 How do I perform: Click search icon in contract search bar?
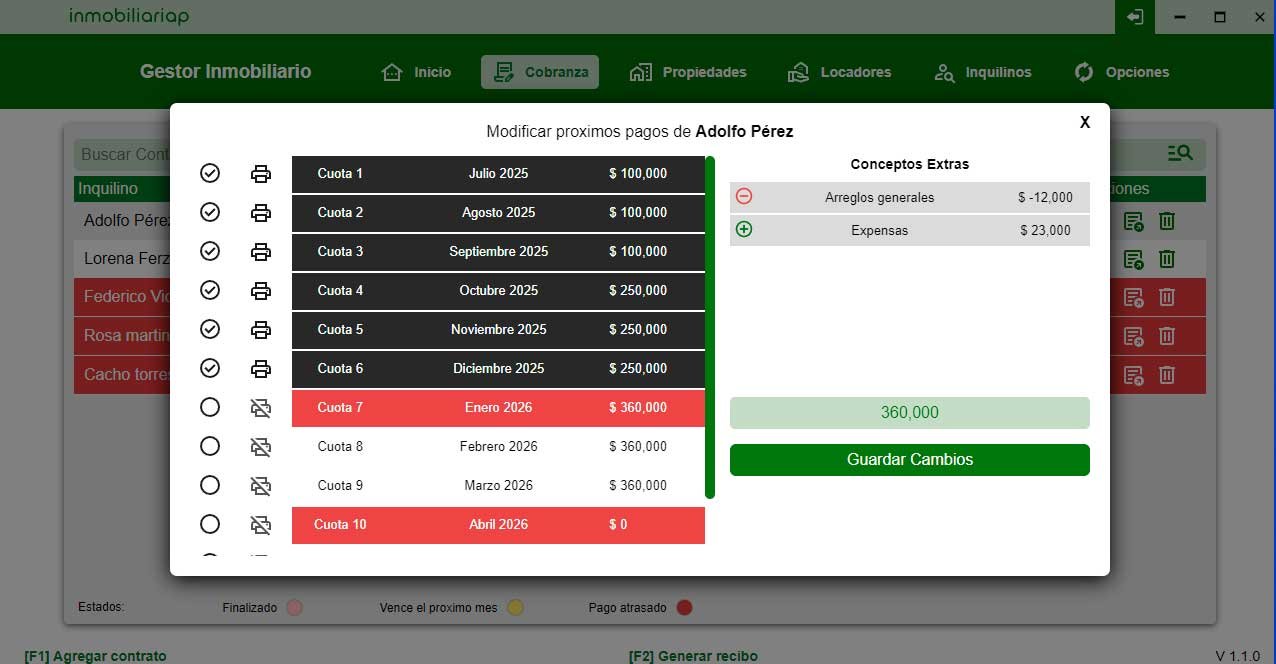coord(1180,153)
